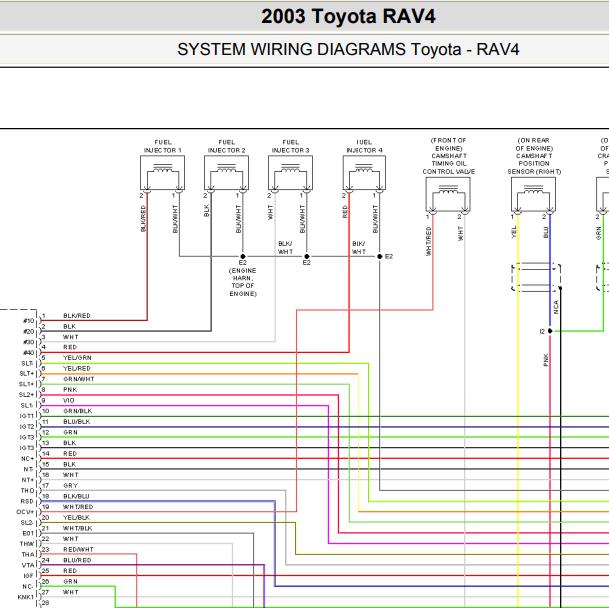Click the E2 splice dot labeled Engine Harn
Screen dimensions: 609x608
click(243, 256)
